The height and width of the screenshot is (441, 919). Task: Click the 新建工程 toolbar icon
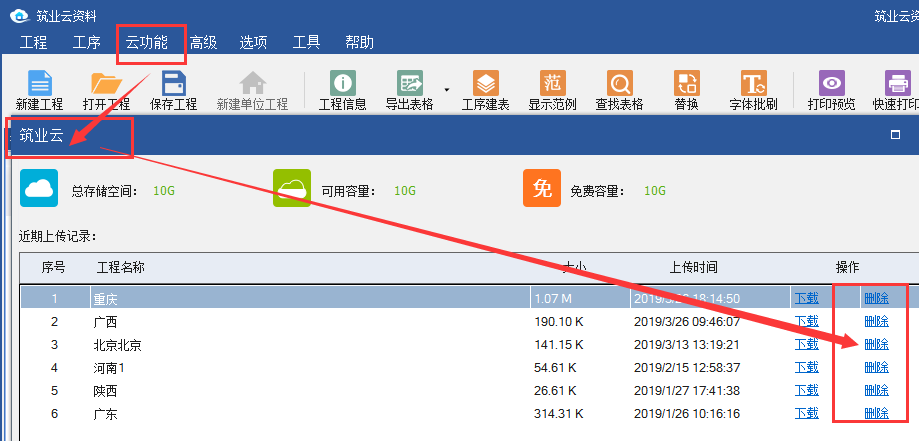click(x=39, y=84)
